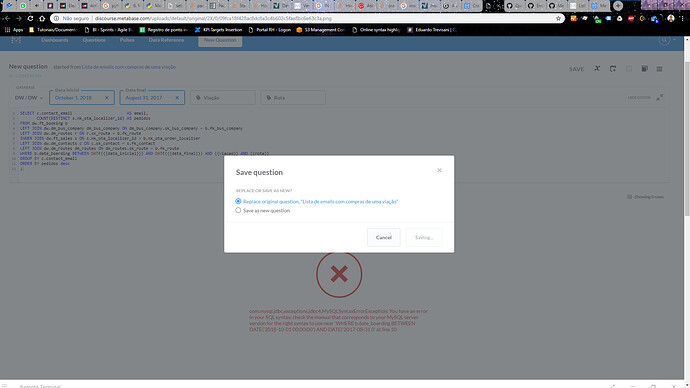
Task: Click SAVE in the question header
Action: [x=576, y=69]
